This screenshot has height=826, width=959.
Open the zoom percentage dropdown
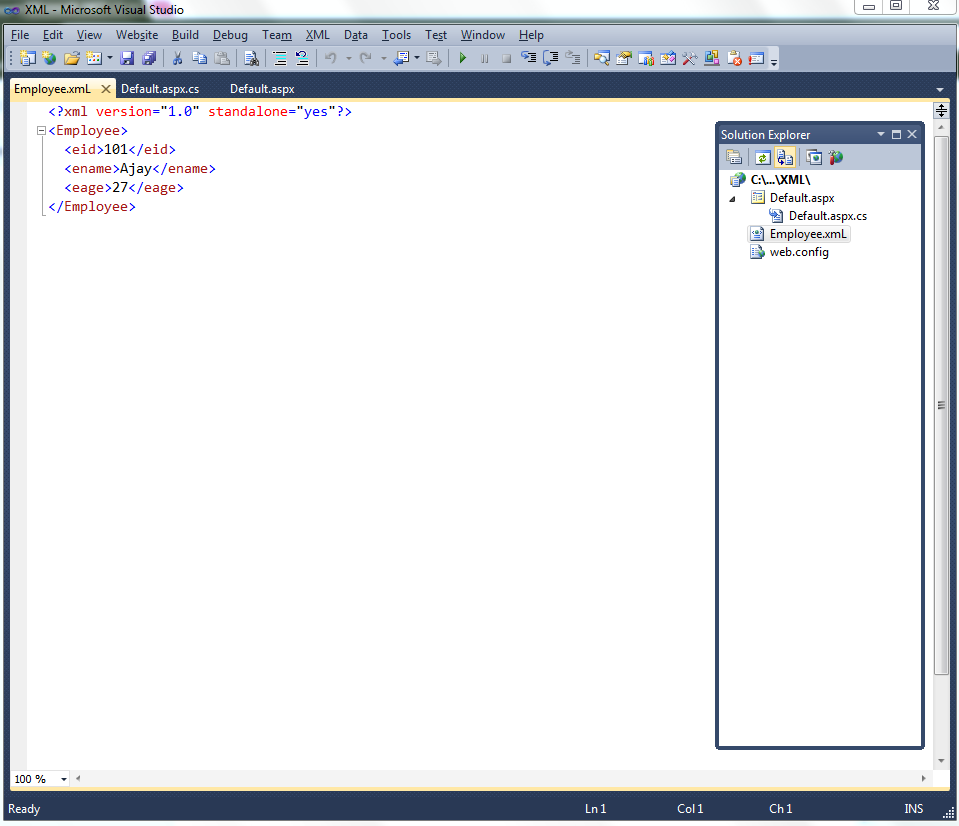63,778
